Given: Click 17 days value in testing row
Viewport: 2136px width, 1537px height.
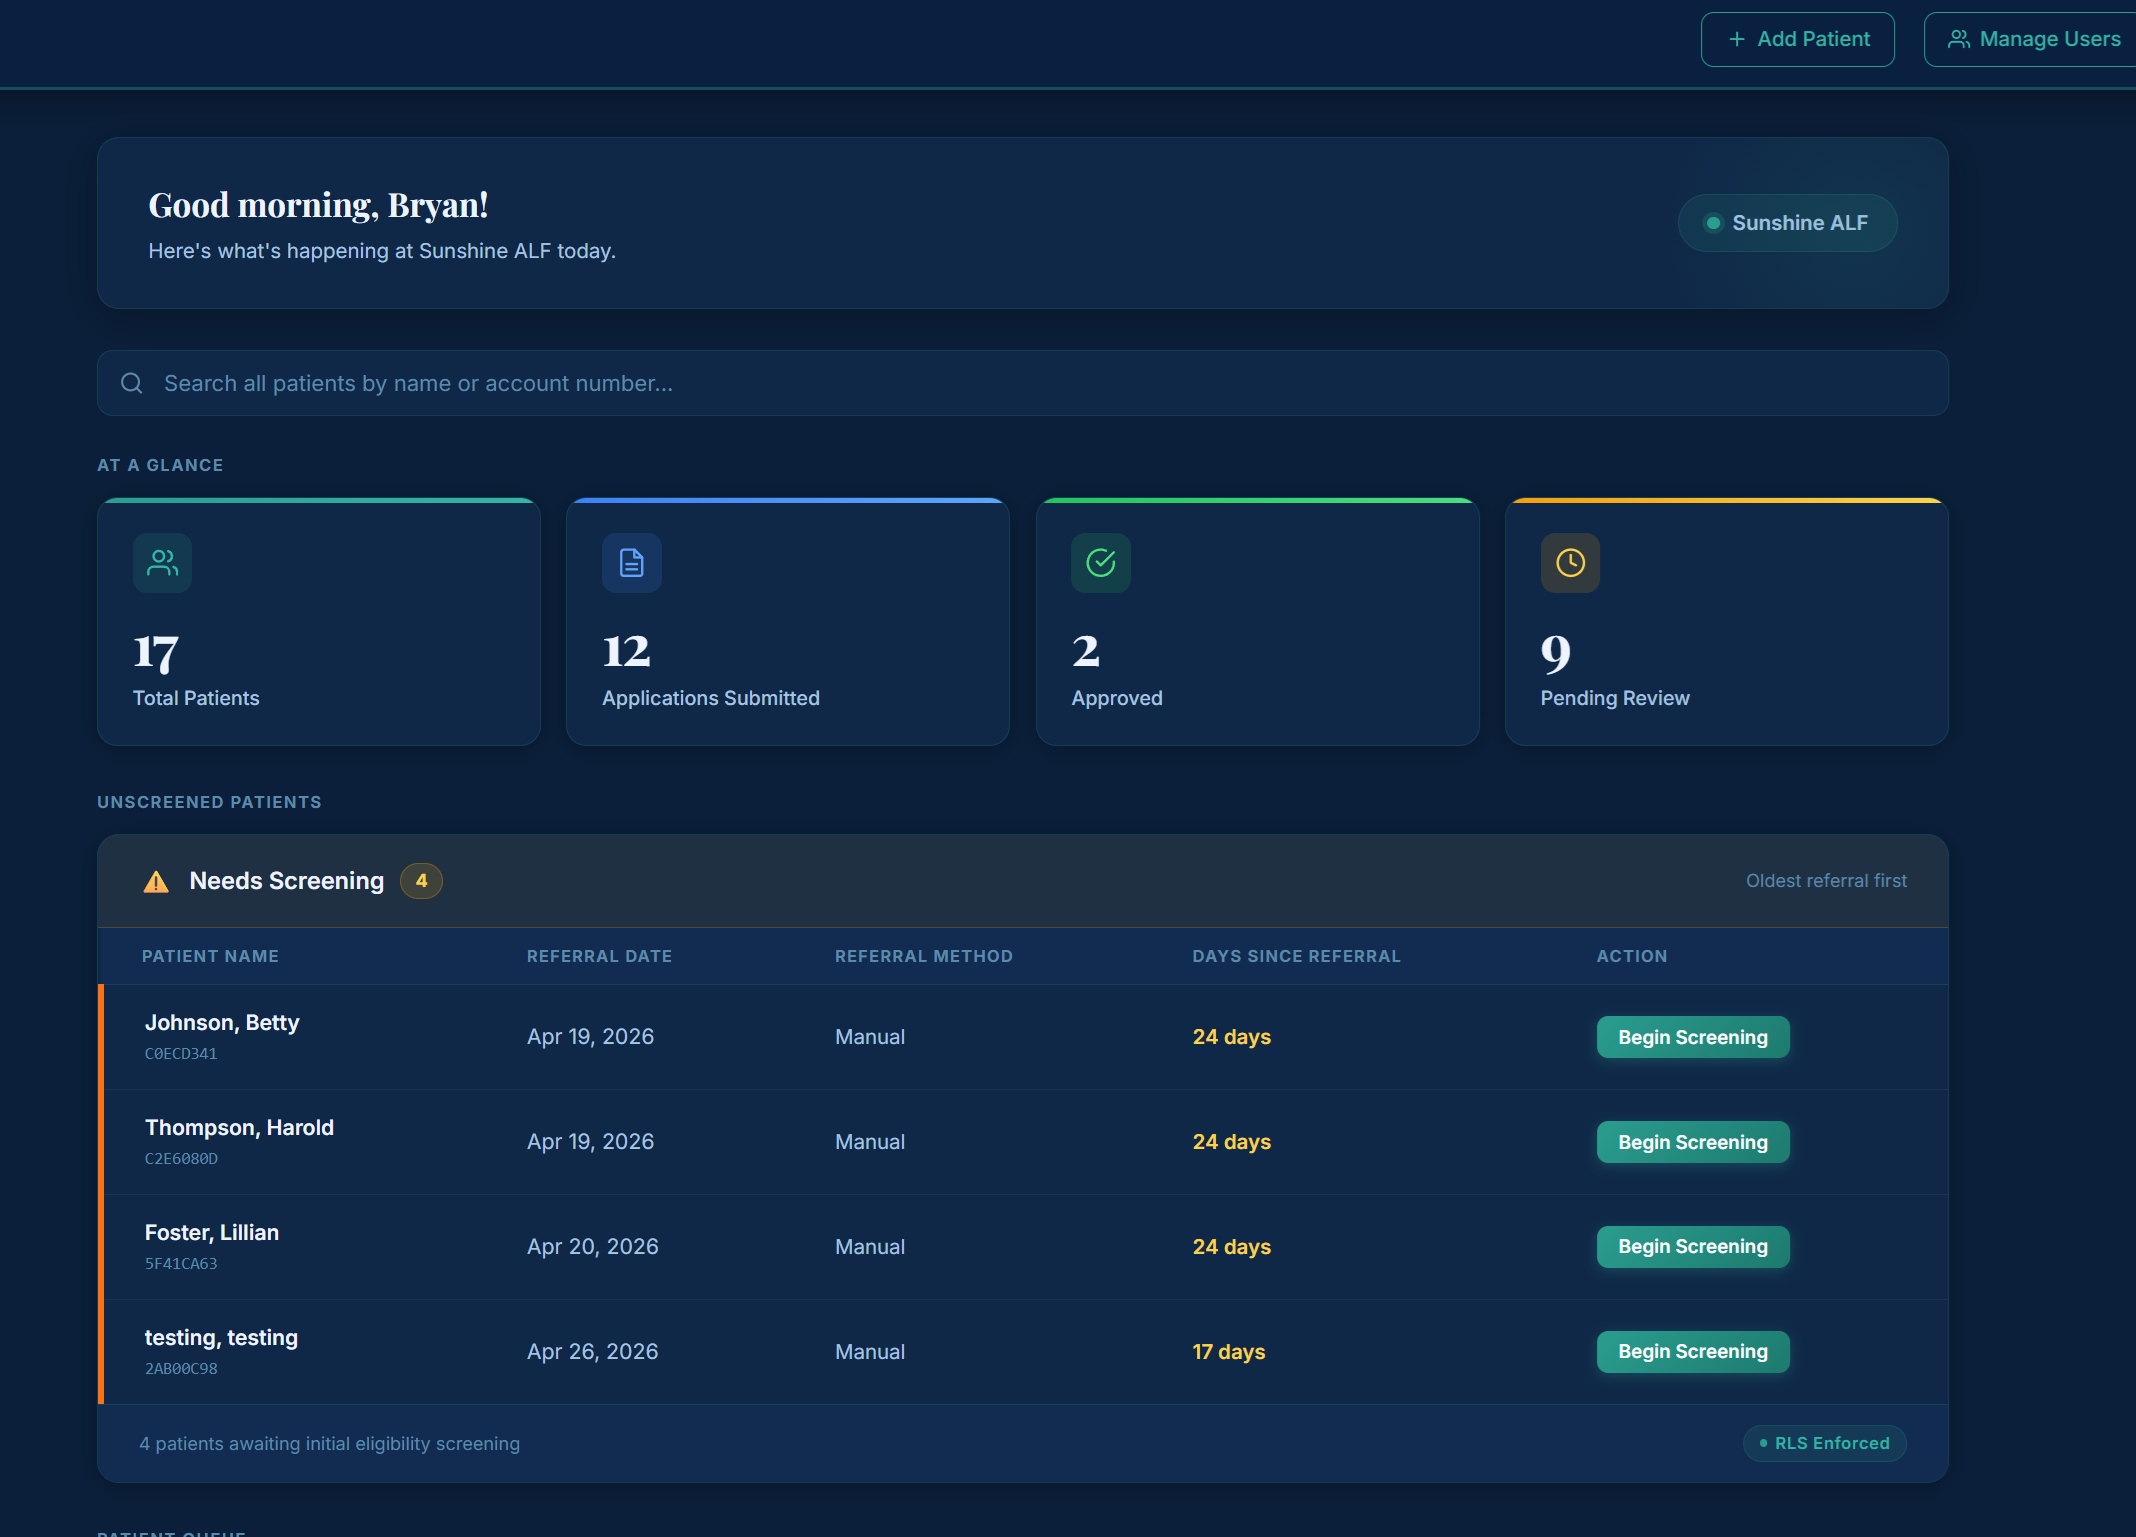Looking at the screenshot, I should click(1229, 1352).
